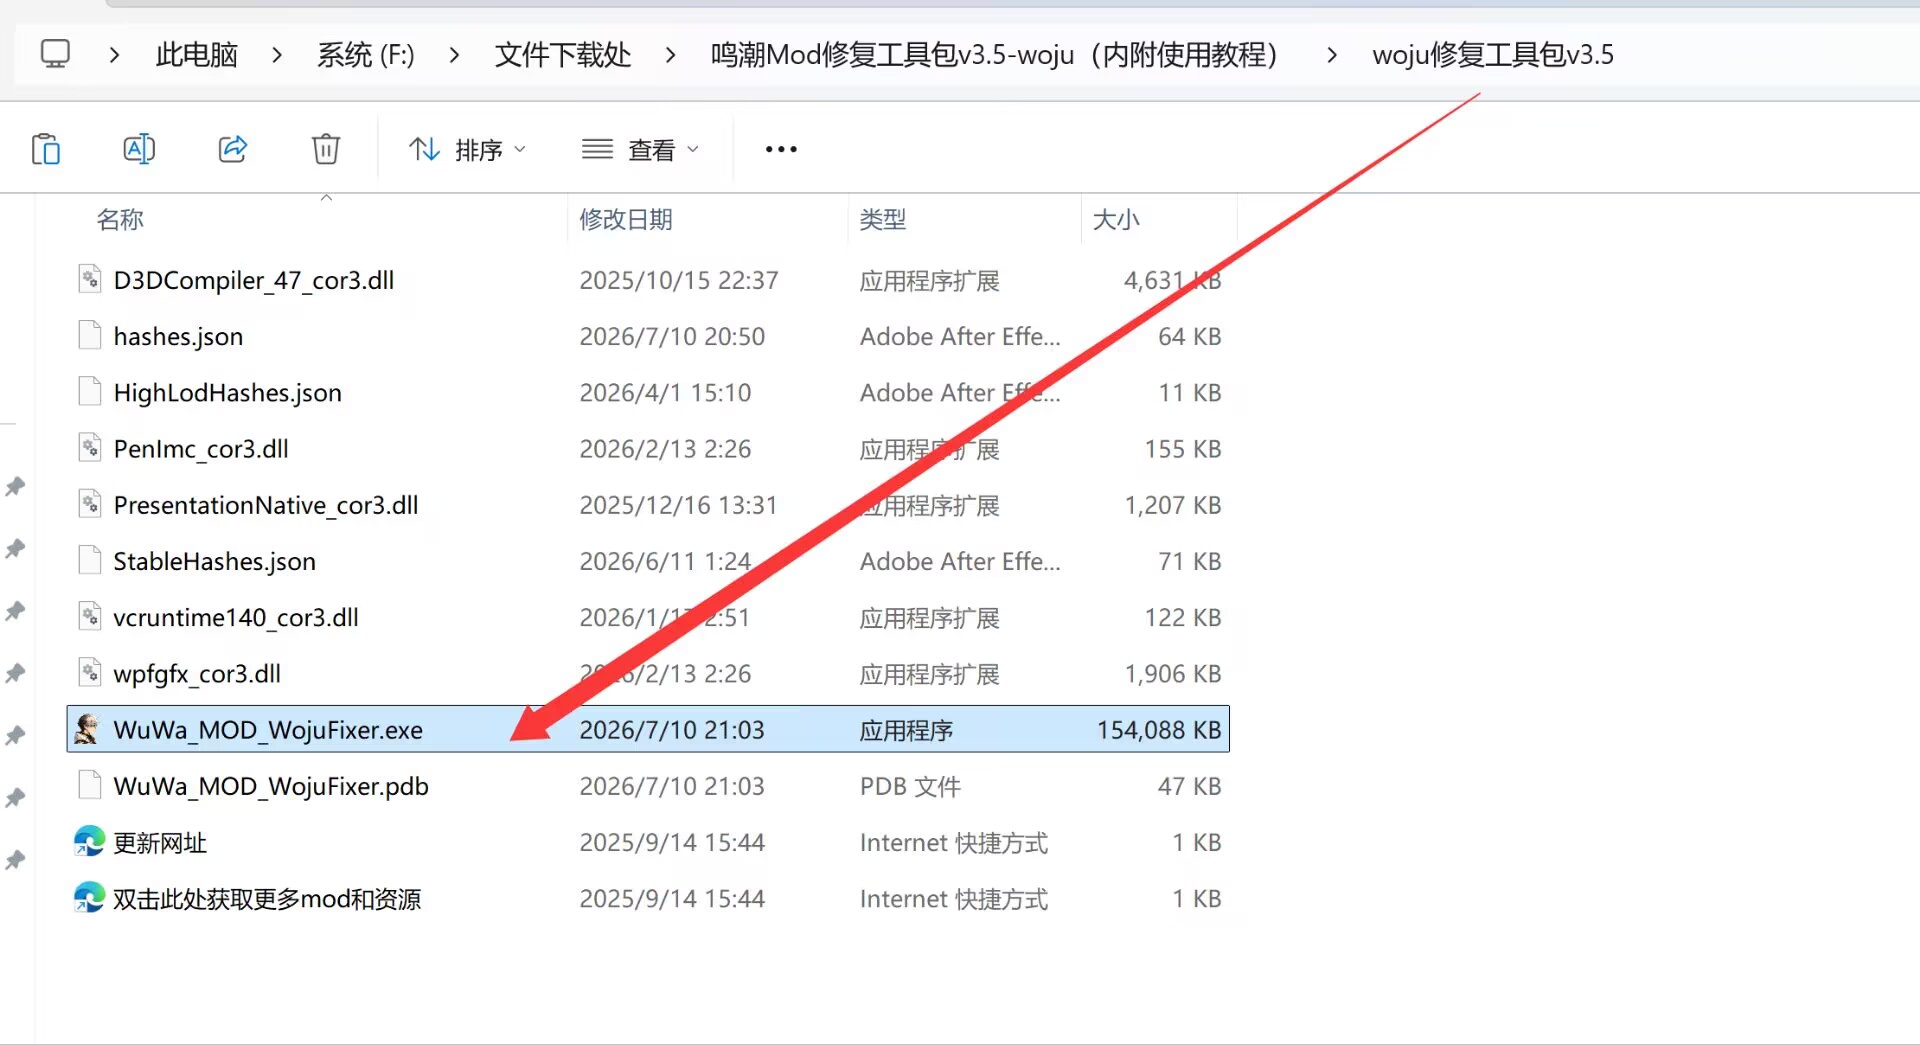
Task: Click 应用程序 type cell of exe
Action: coord(906,730)
